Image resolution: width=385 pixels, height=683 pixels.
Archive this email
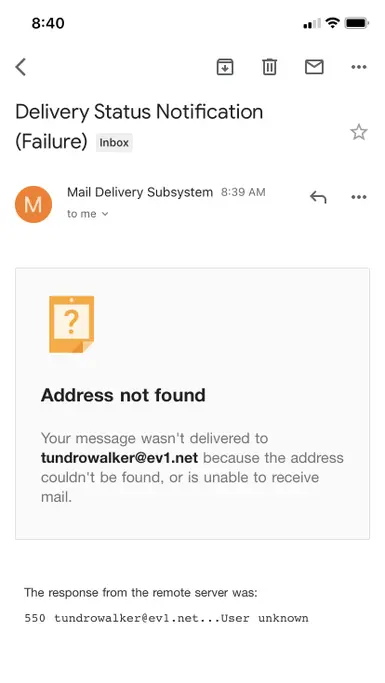225,67
